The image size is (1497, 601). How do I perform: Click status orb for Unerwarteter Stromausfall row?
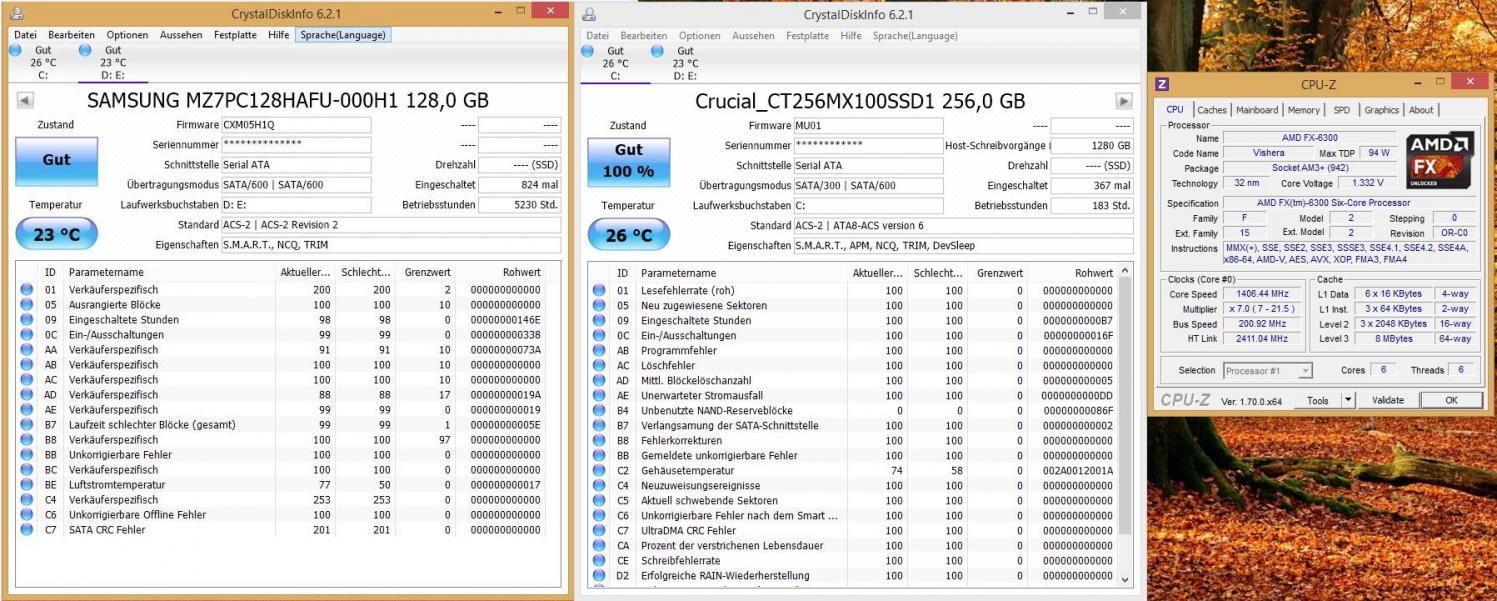click(599, 396)
